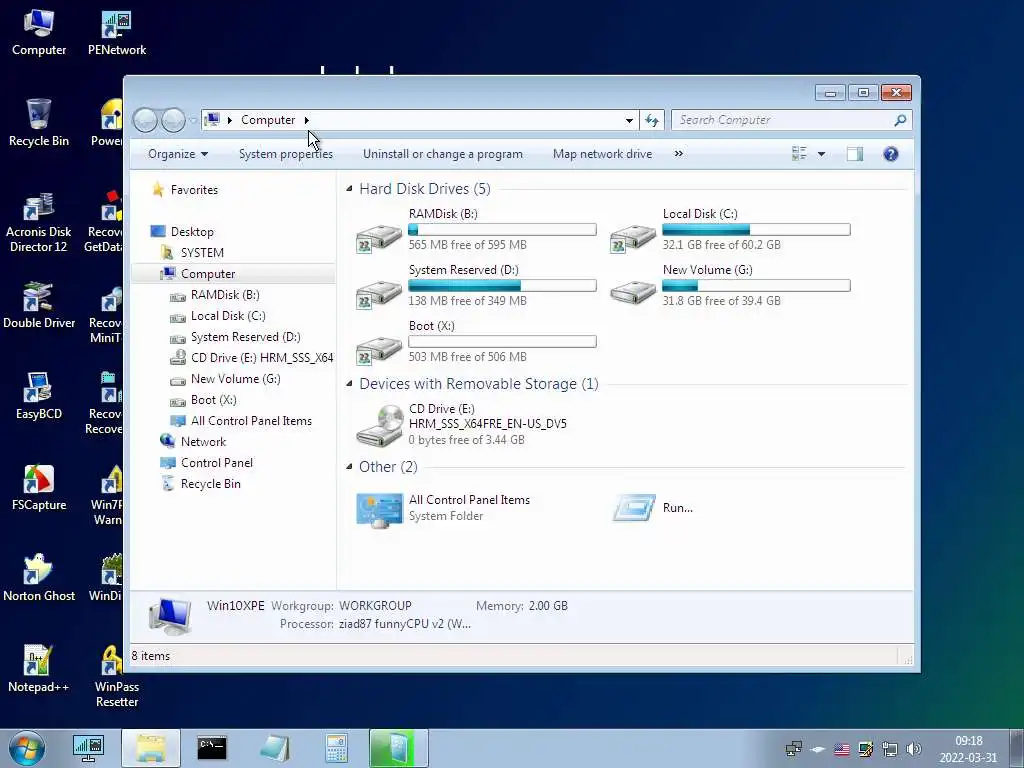Go forward with the navigation arrow
The height and width of the screenshot is (768, 1024).
coord(173,120)
